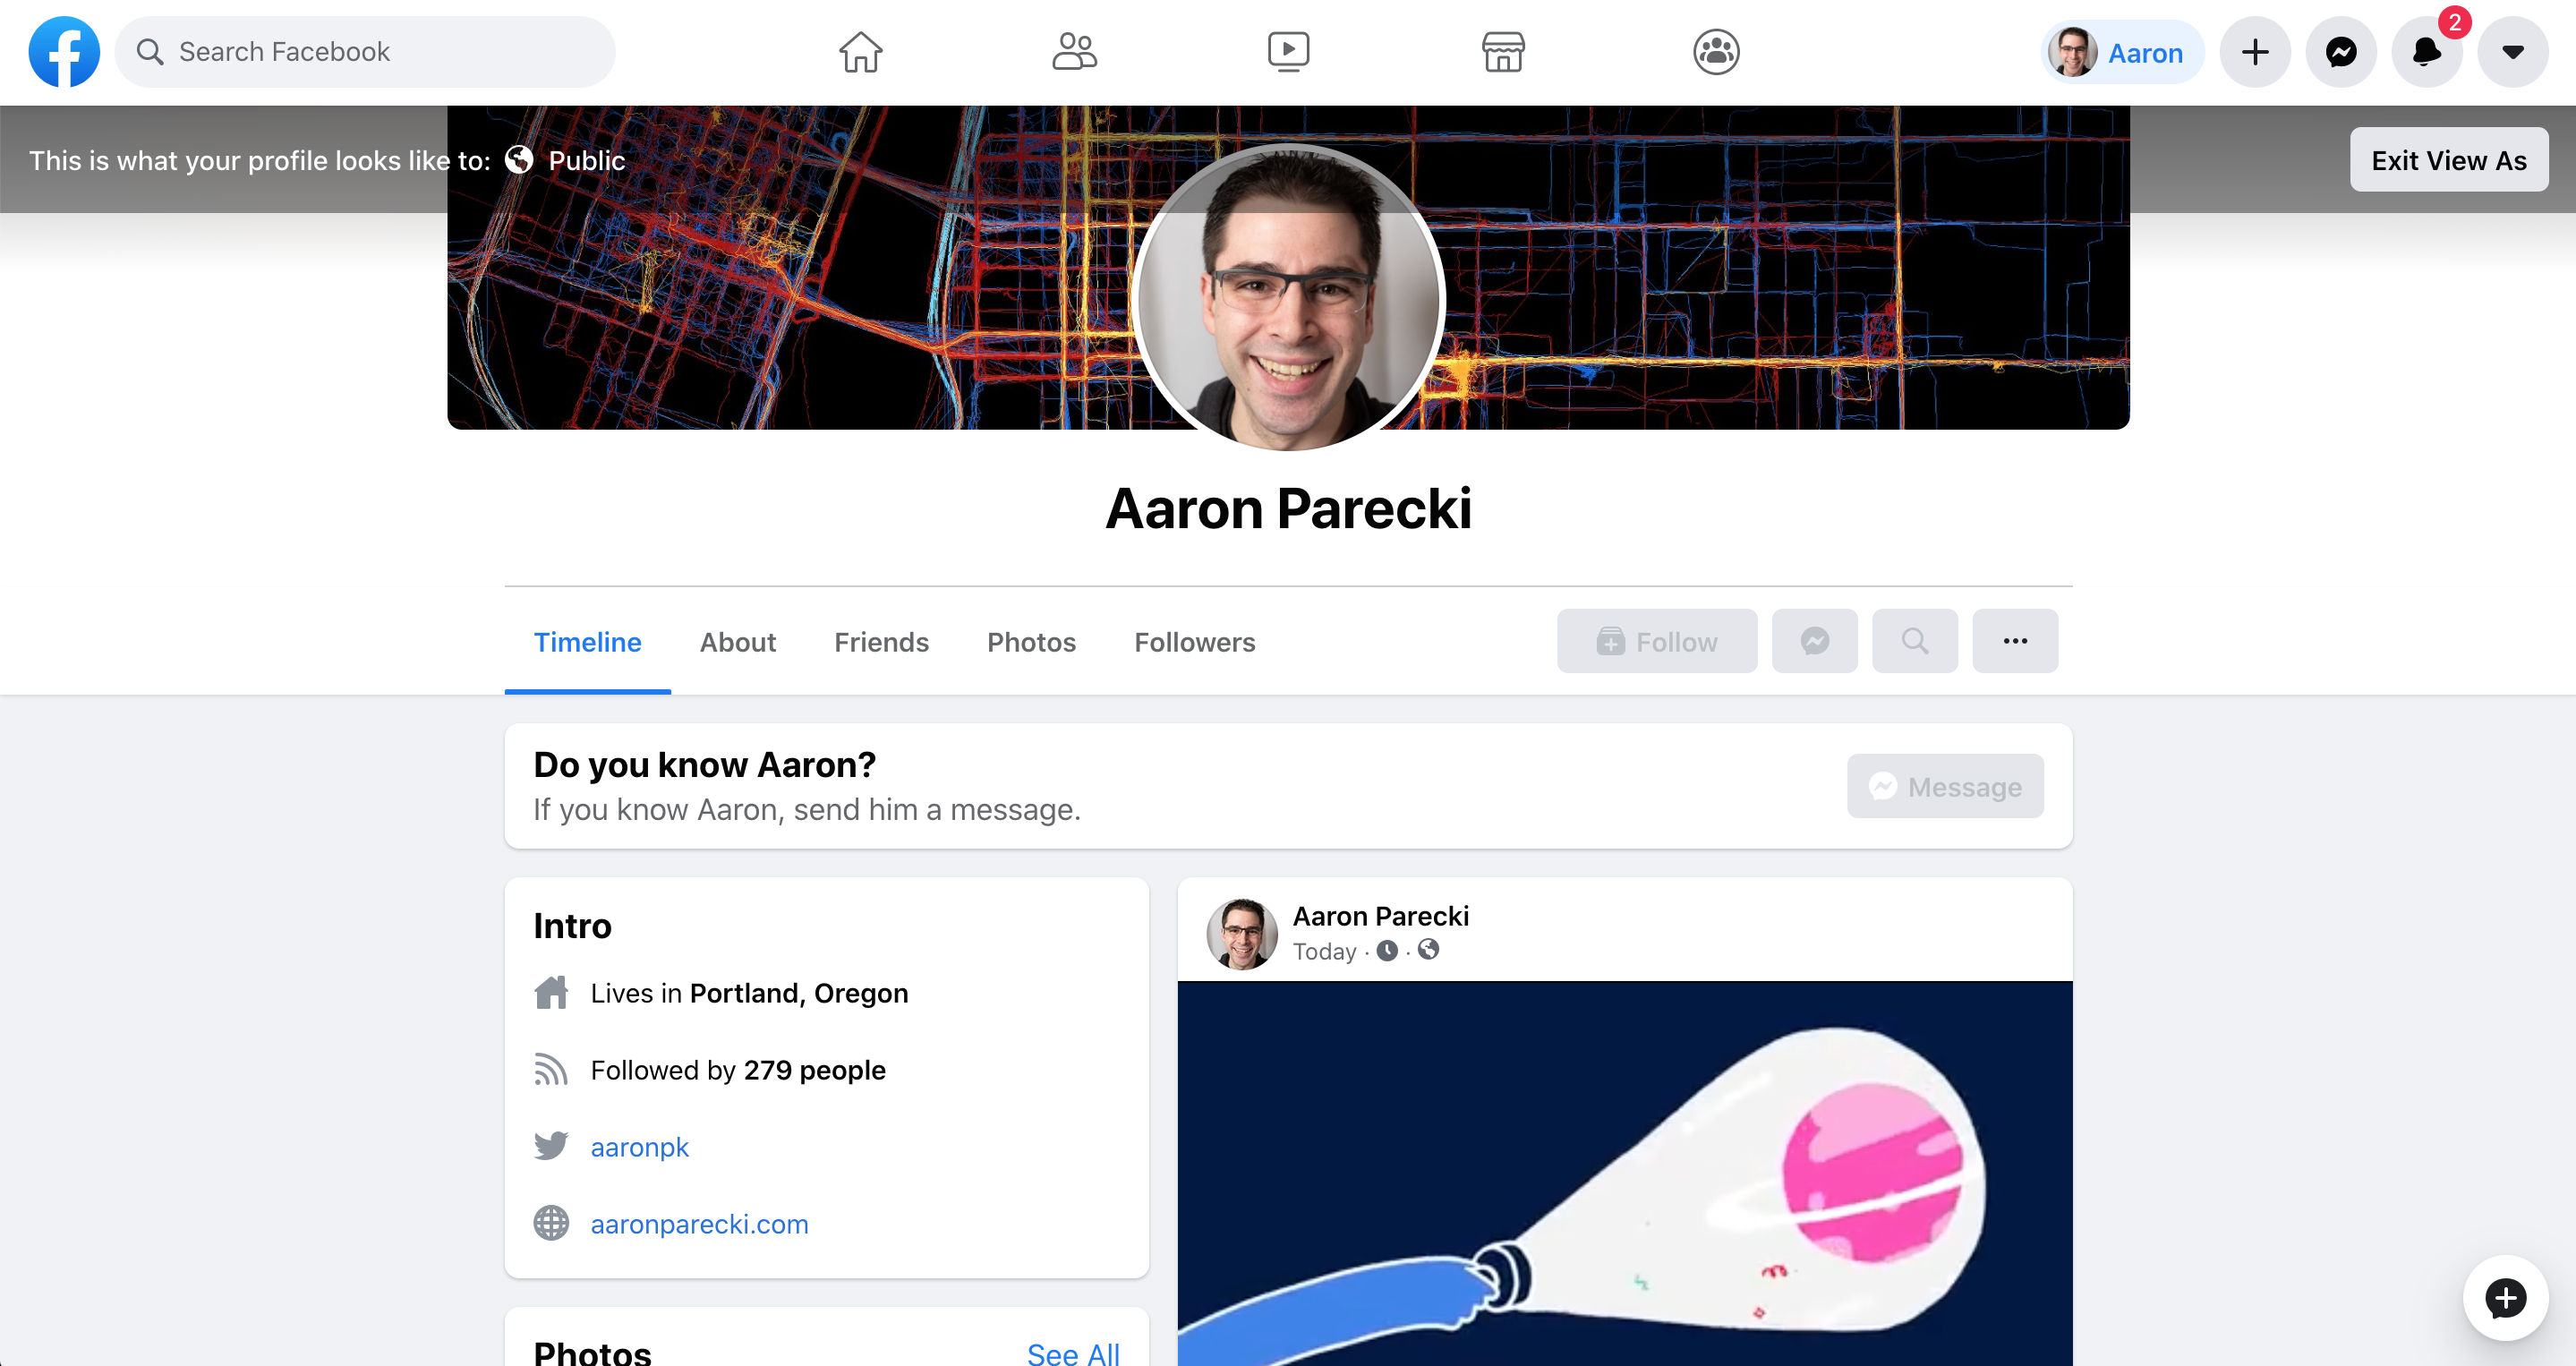Click 279 people followers text
Screen dimensions: 2576x1366
(x=814, y=1070)
